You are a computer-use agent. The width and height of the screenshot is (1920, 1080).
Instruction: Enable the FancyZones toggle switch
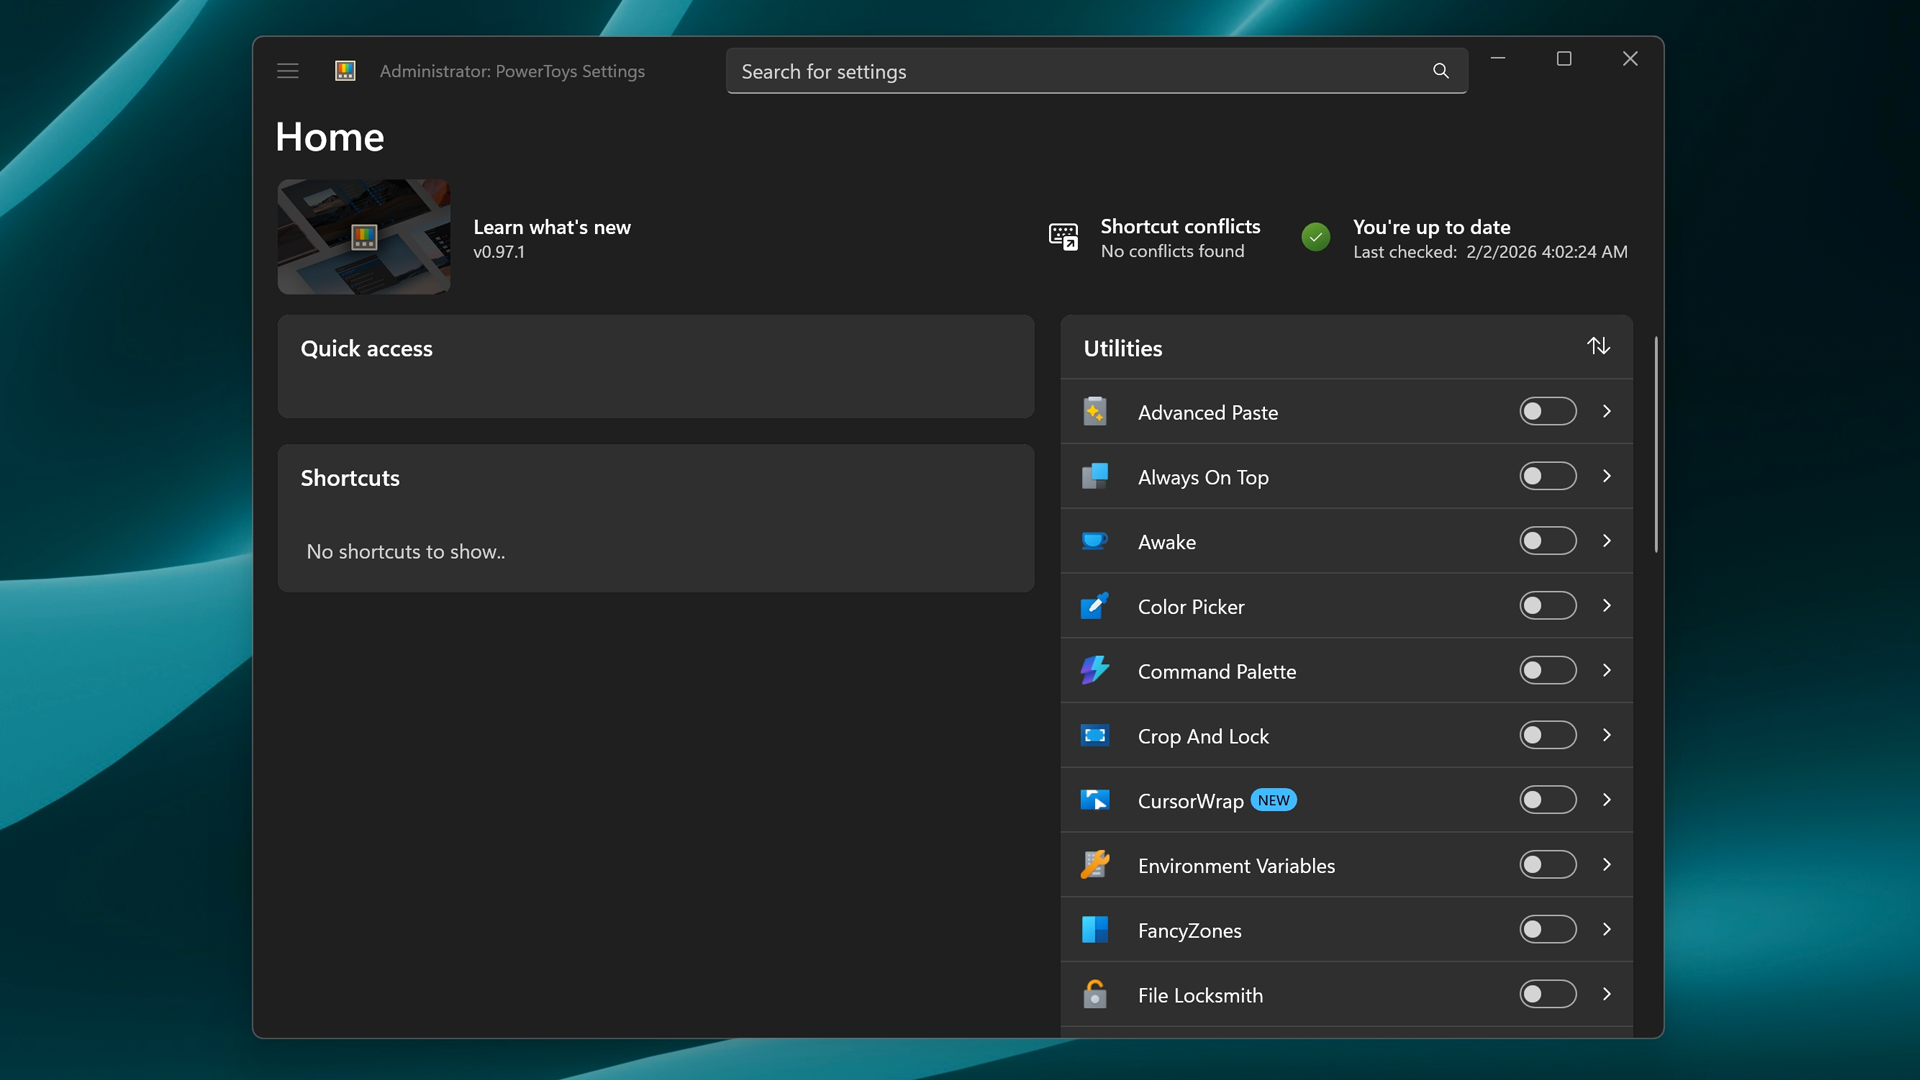click(1547, 930)
